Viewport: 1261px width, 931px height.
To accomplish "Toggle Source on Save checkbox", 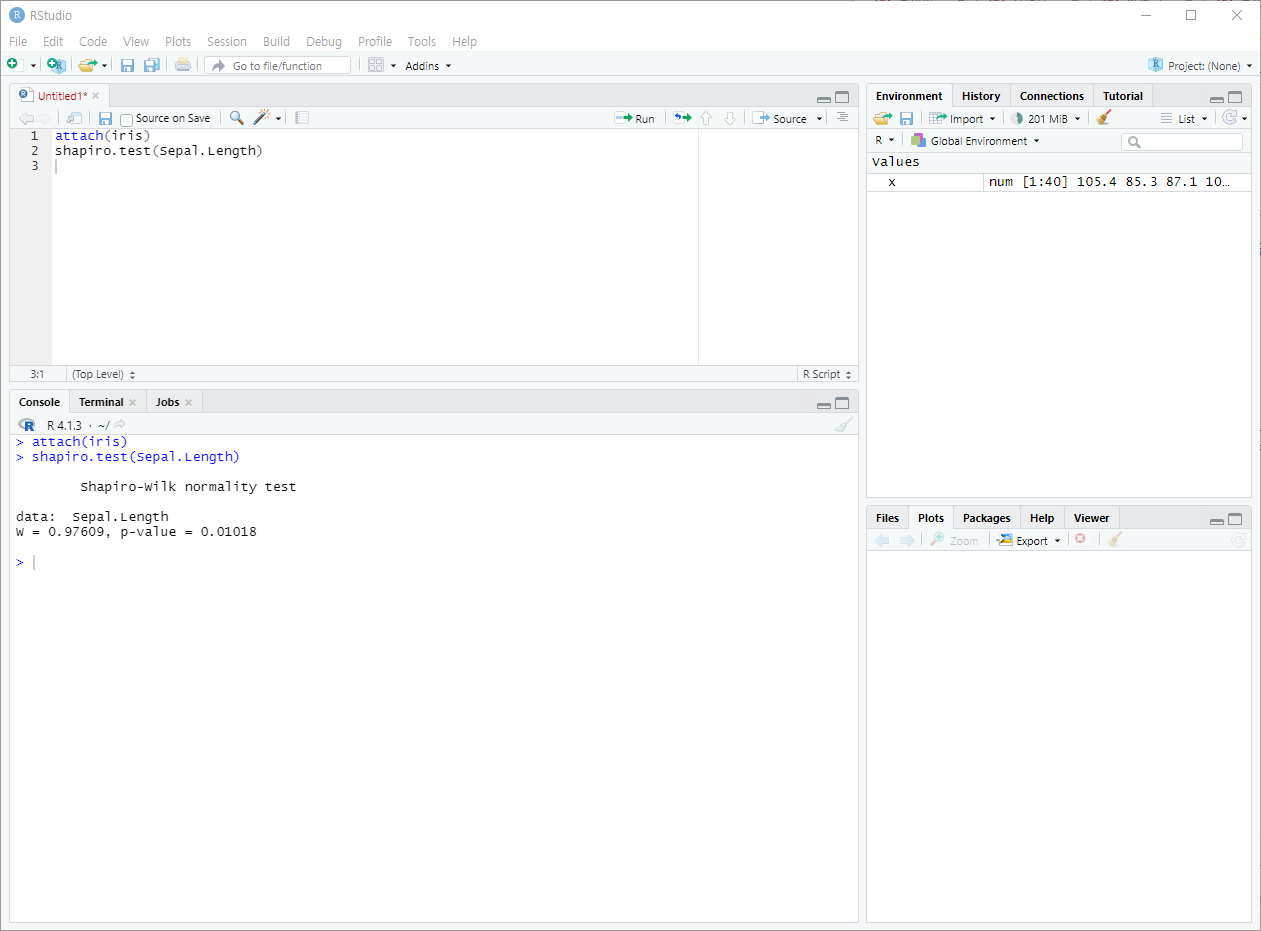I will pyautogui.click(x=126, y=119).
